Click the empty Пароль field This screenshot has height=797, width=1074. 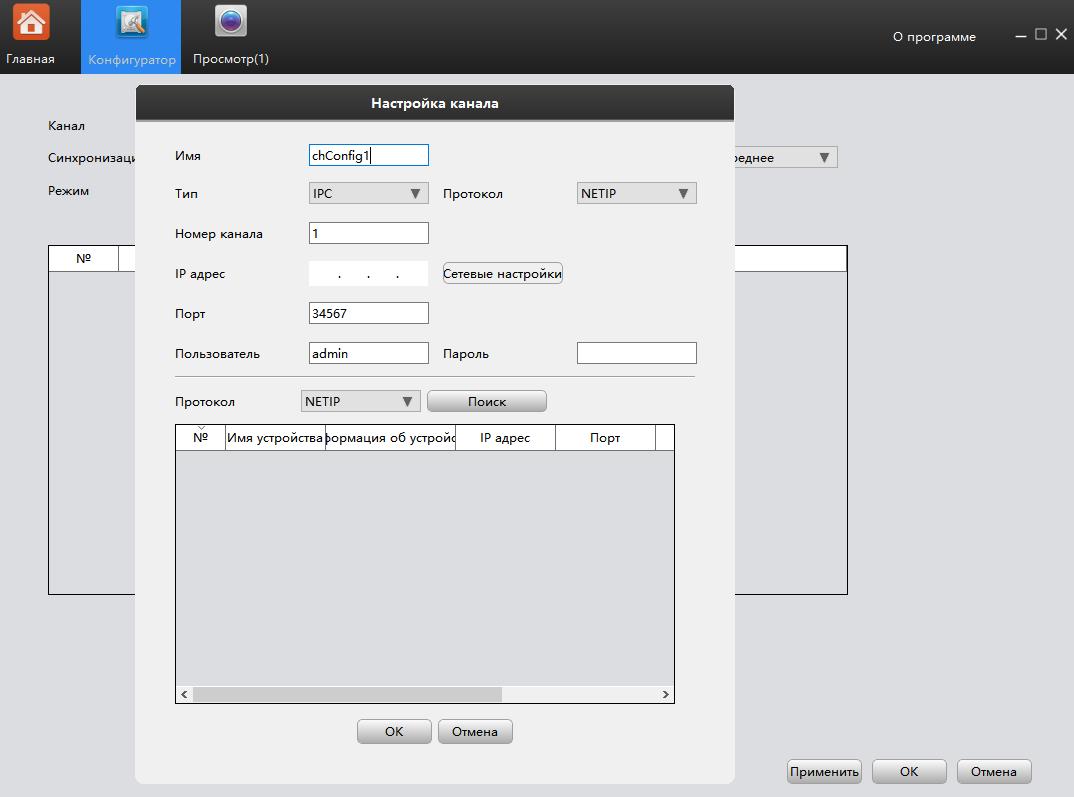click(x=635, y=352)
